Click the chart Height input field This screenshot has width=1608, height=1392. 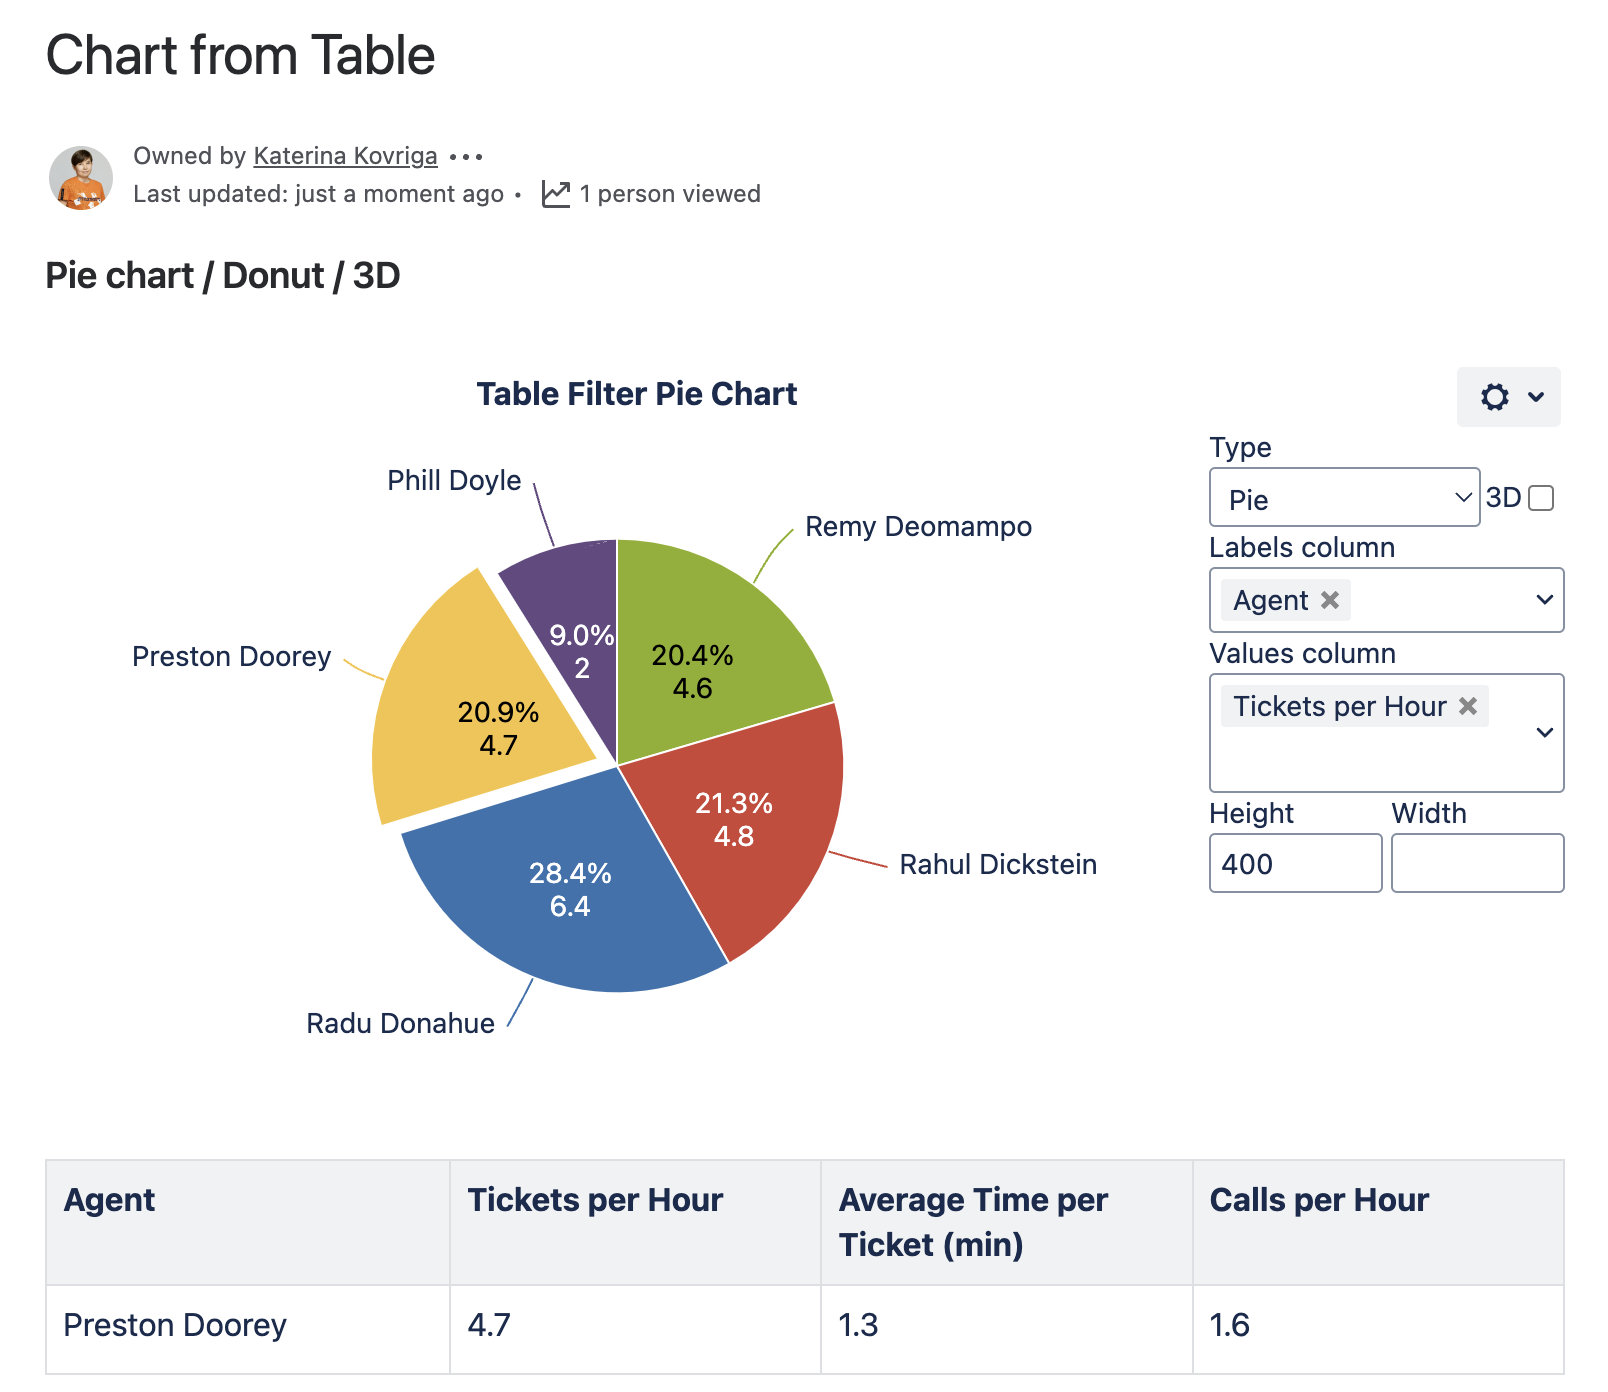tap(1295, 863)
